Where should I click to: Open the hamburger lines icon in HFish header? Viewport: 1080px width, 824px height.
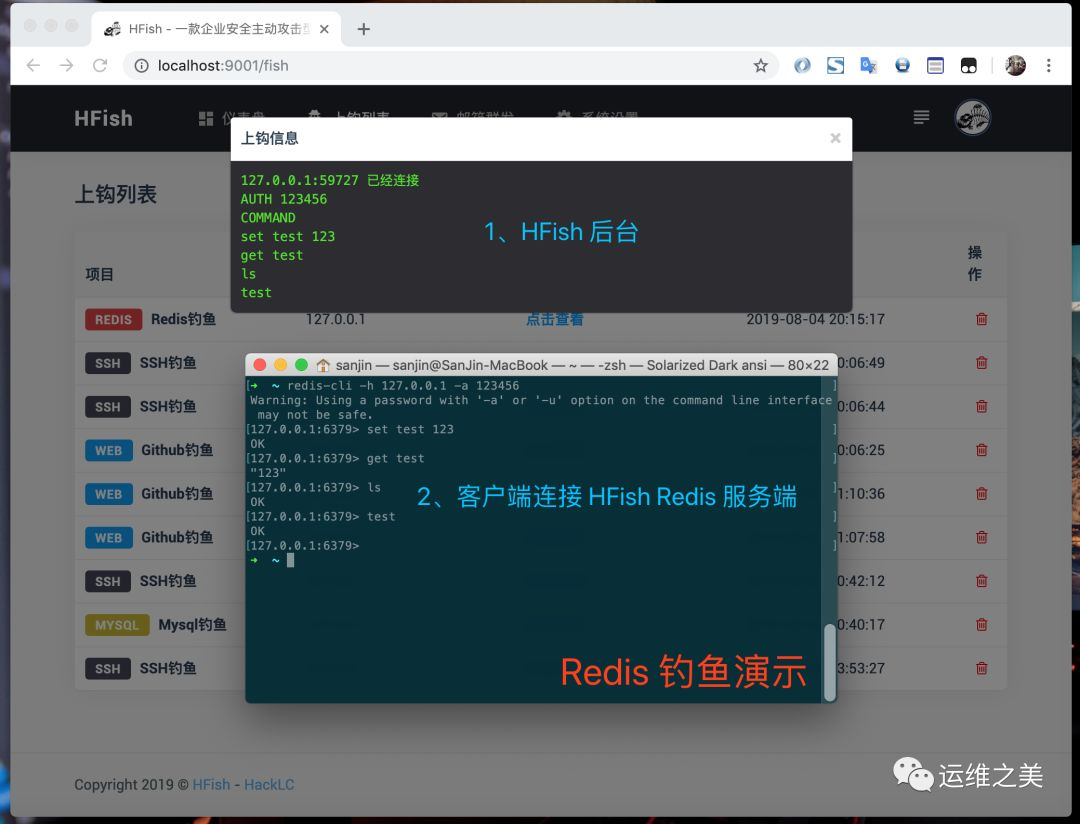pyautogui.click(x=921, y=117)
